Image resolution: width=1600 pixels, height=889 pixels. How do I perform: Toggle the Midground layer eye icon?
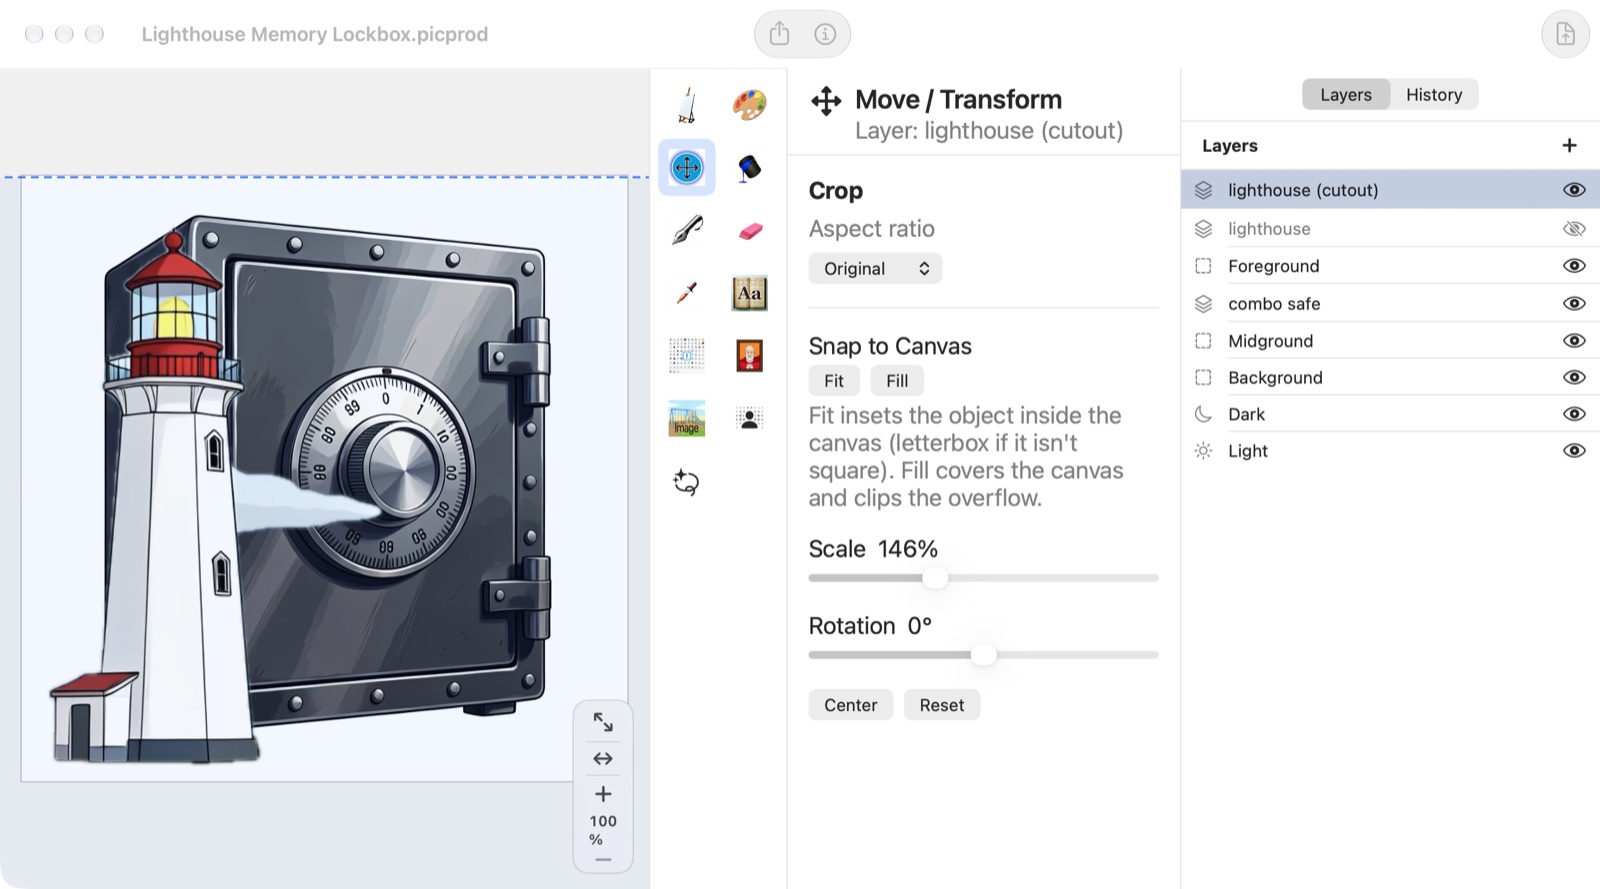pos(1574,340)
